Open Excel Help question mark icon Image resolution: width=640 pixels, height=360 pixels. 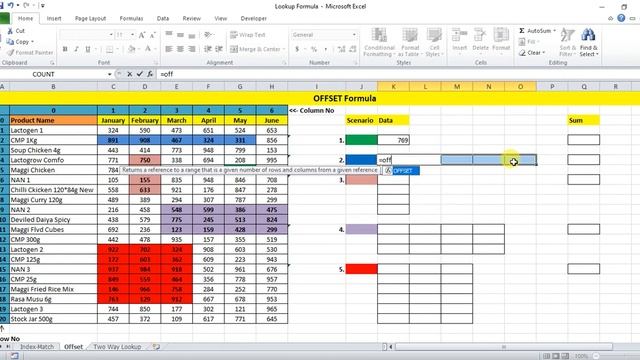click(x=621, y=18)
